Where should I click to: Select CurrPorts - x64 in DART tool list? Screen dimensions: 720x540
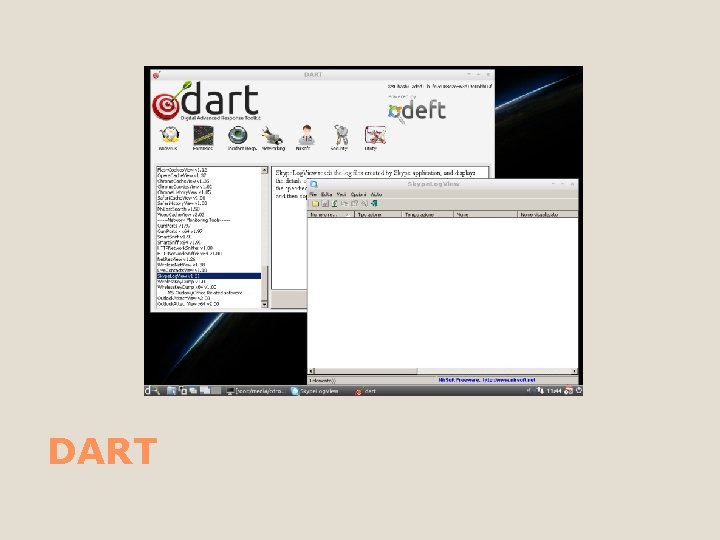pos(180,231)
